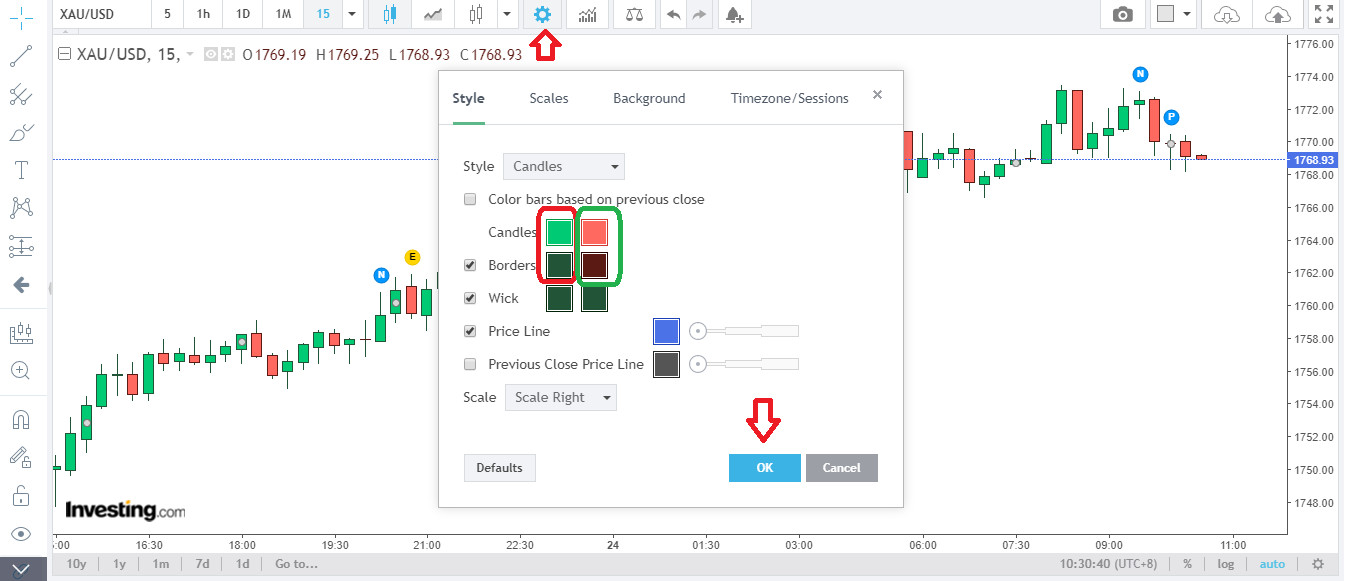
Task: Switch to area chart type
Action: click(x=433, y=14)
